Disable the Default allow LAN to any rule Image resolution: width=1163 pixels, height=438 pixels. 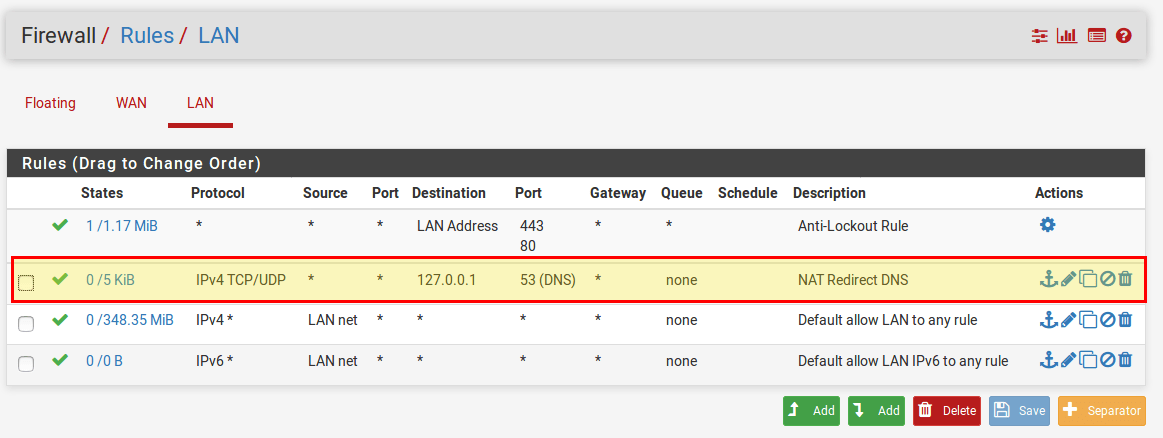[x=1107, y=320]
